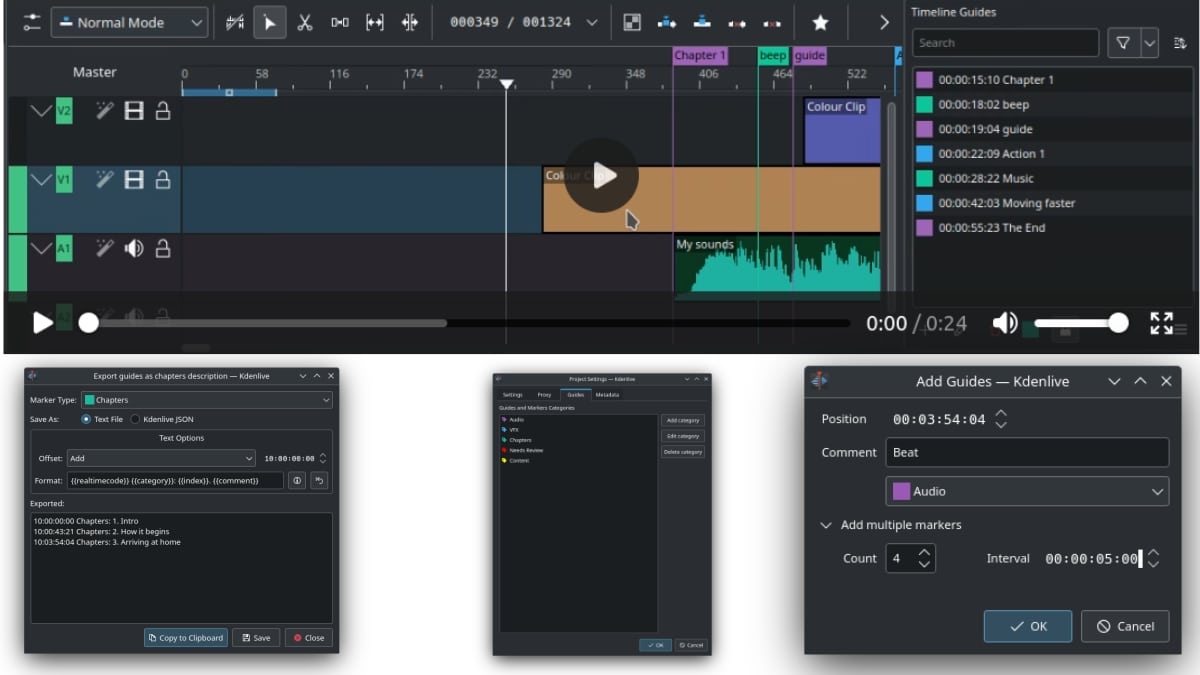Enter fullscreen with the player corner icon
This screenshot has width=1200, height=675.
pos(1161,323)
